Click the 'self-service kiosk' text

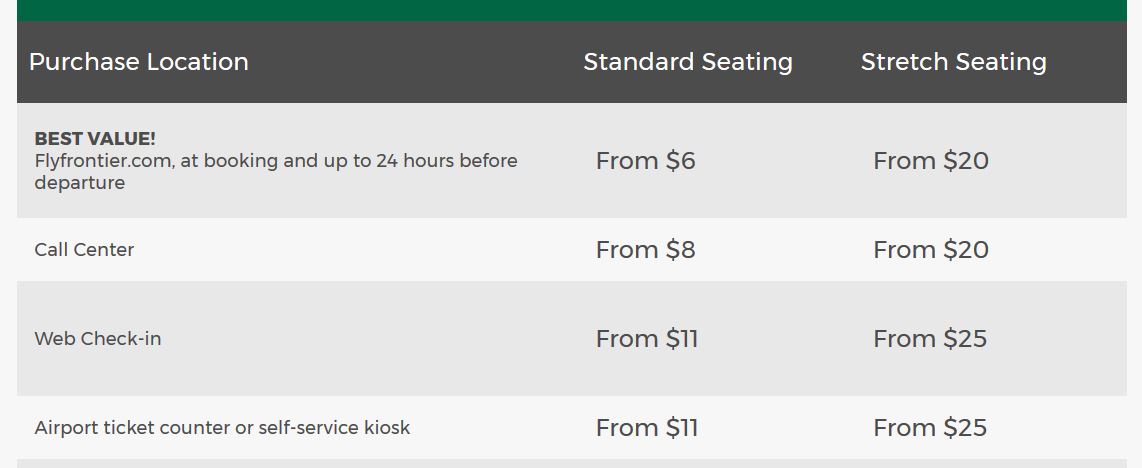[x=334, y=428]
